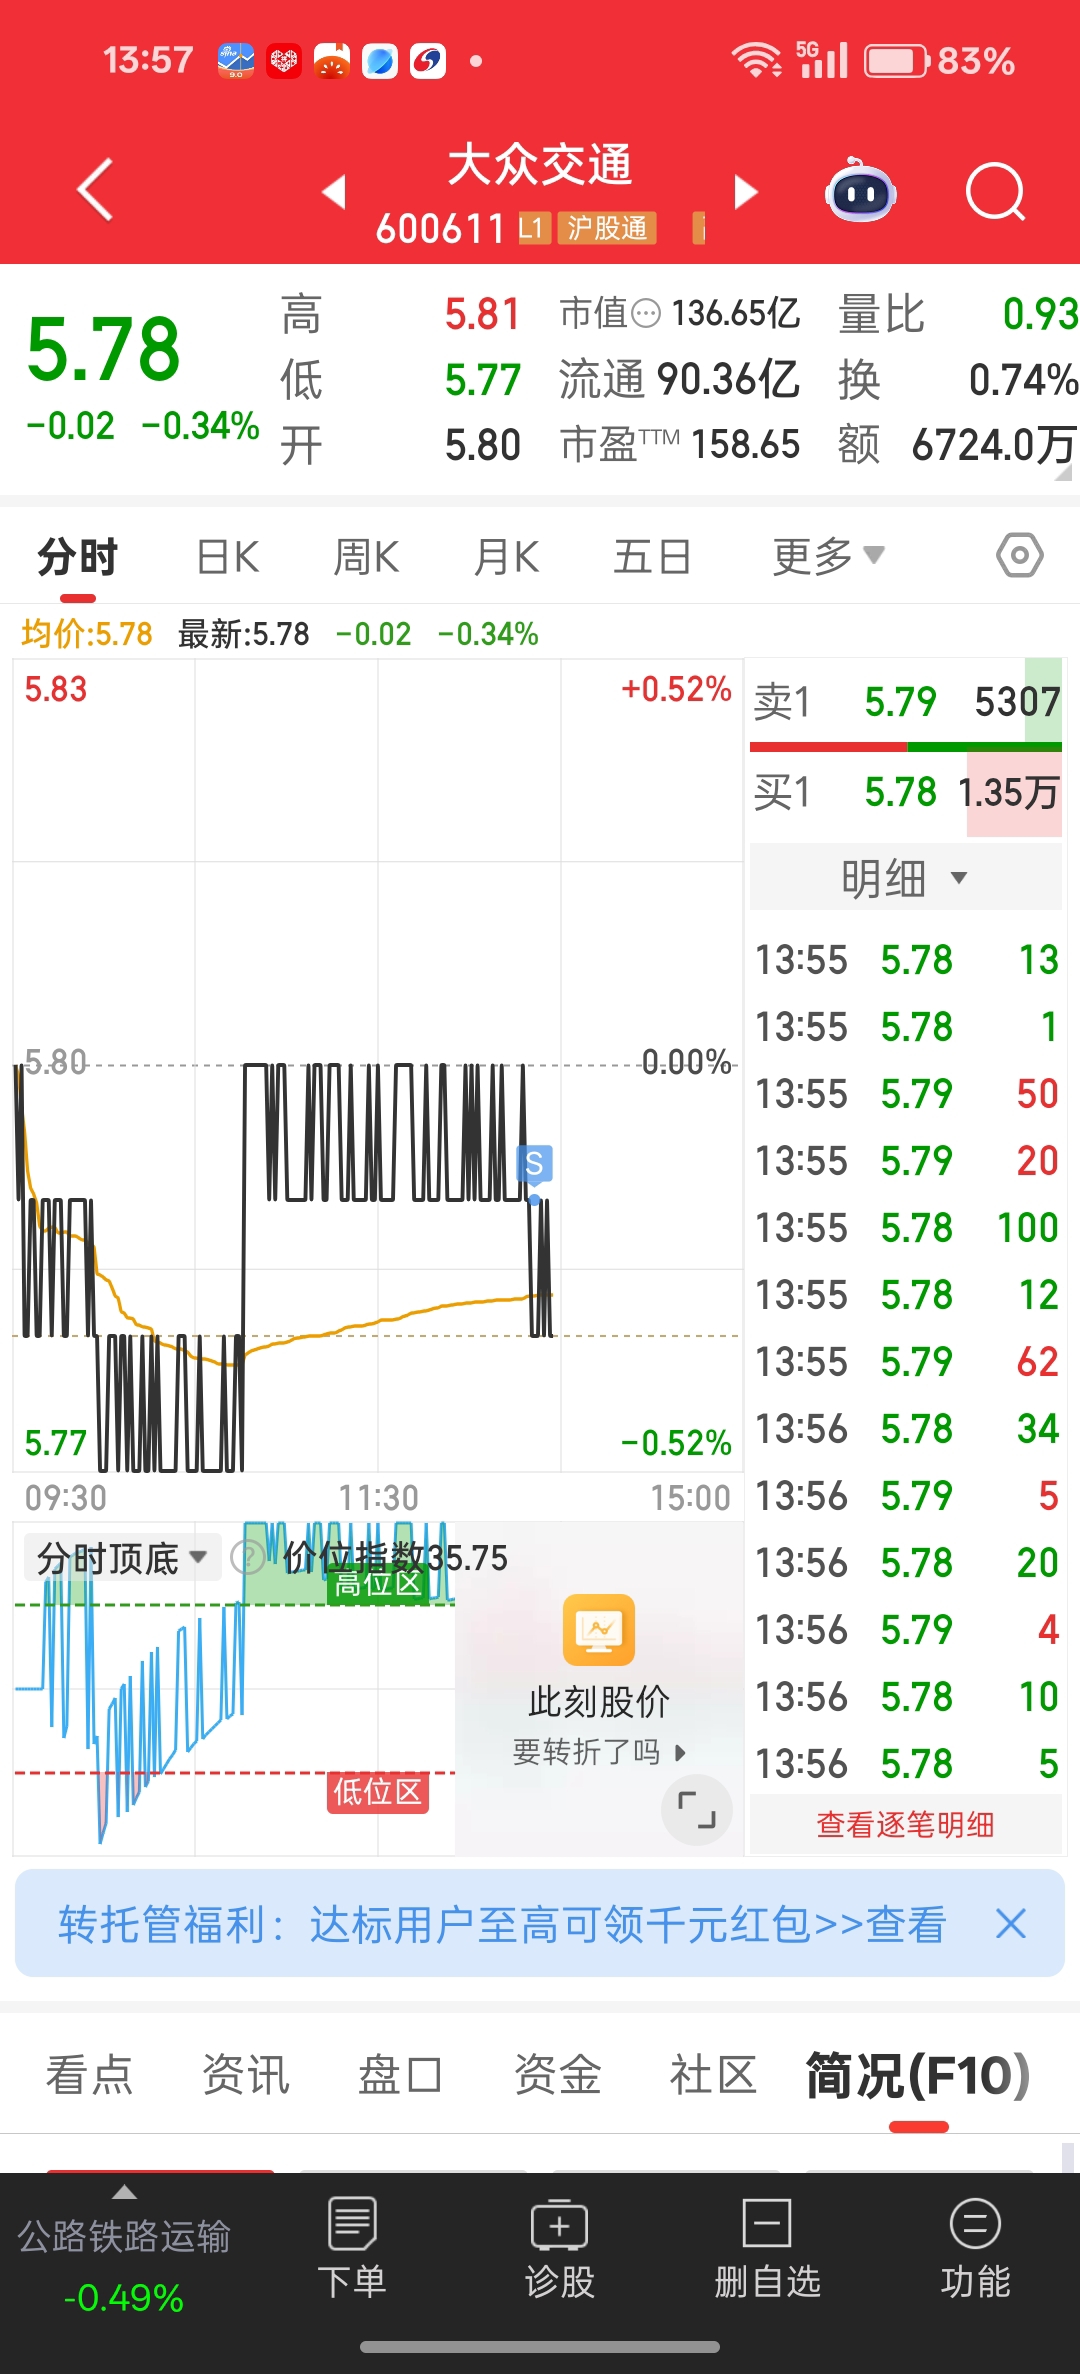Viewport: 1080px width, 2374px height.
Task: Tap the buy-sell ratio bar
Action: pyautogui.click(x=905, y=747)
